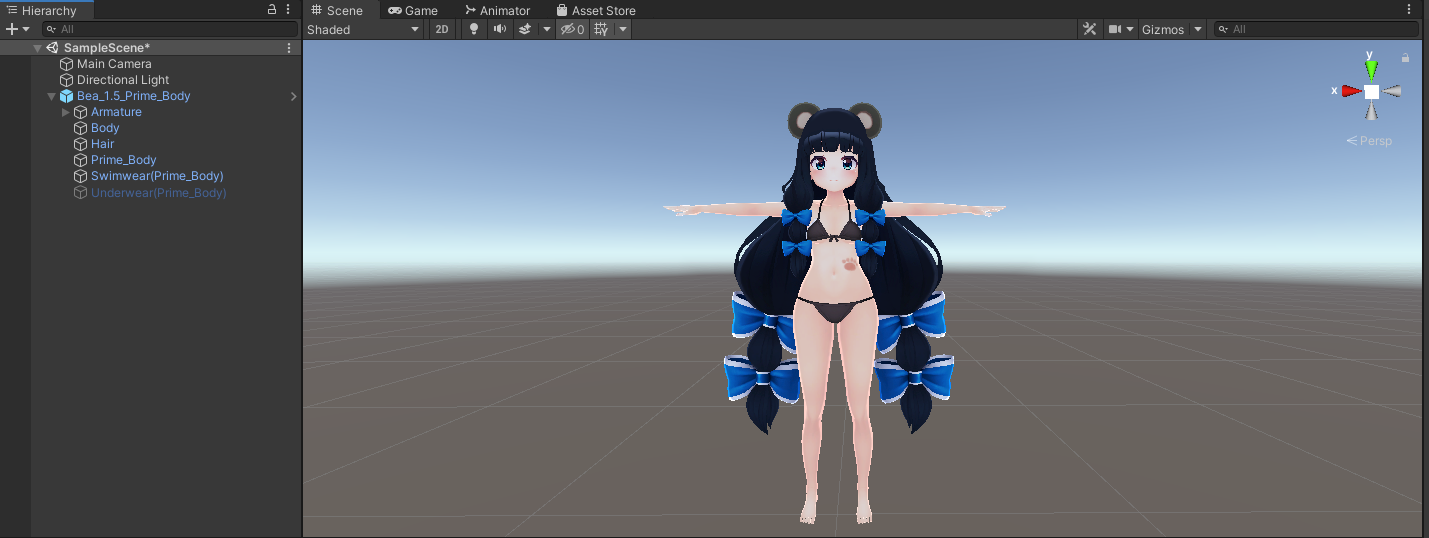Viewport: 1429px width, 538px height.
Task: Toggle scene audio with the speaker icon
Action: (499, 29)
